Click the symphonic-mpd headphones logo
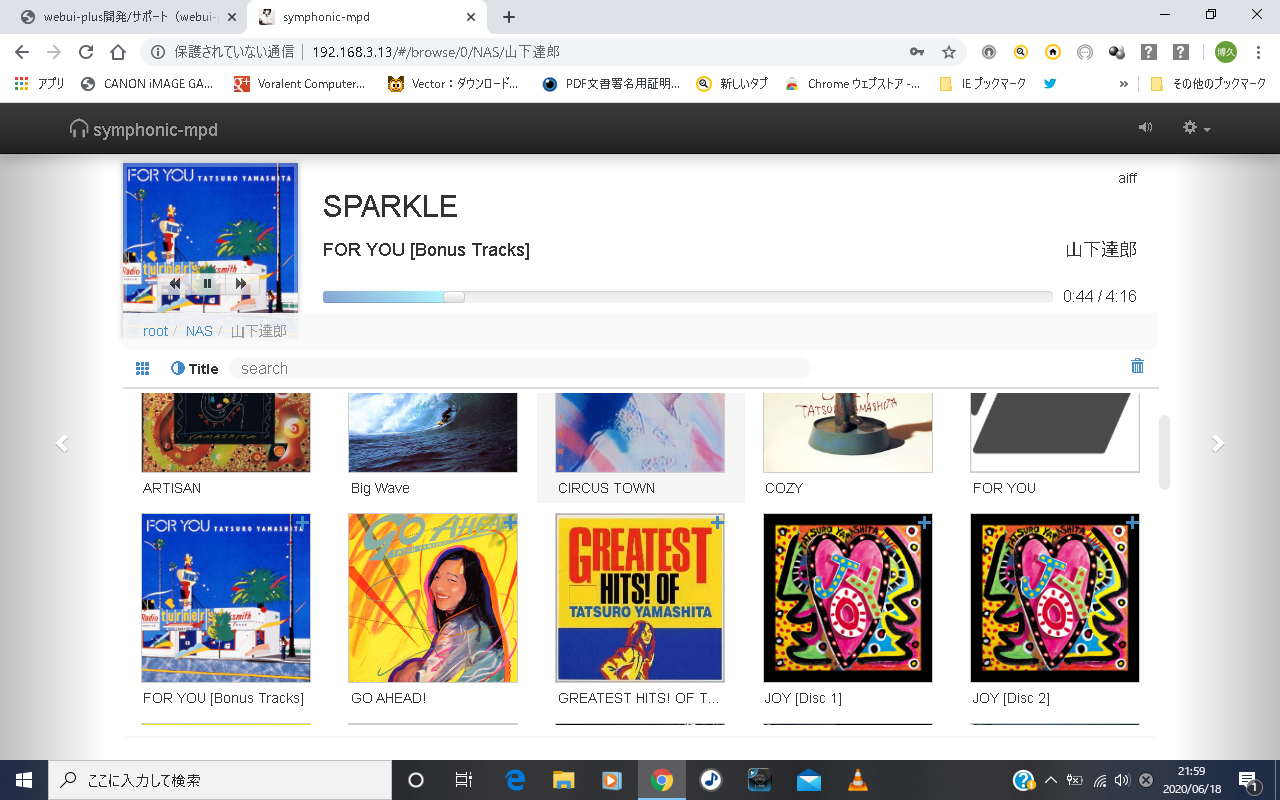The height and width of the screenshot is (800, 1280). [143, 129]
